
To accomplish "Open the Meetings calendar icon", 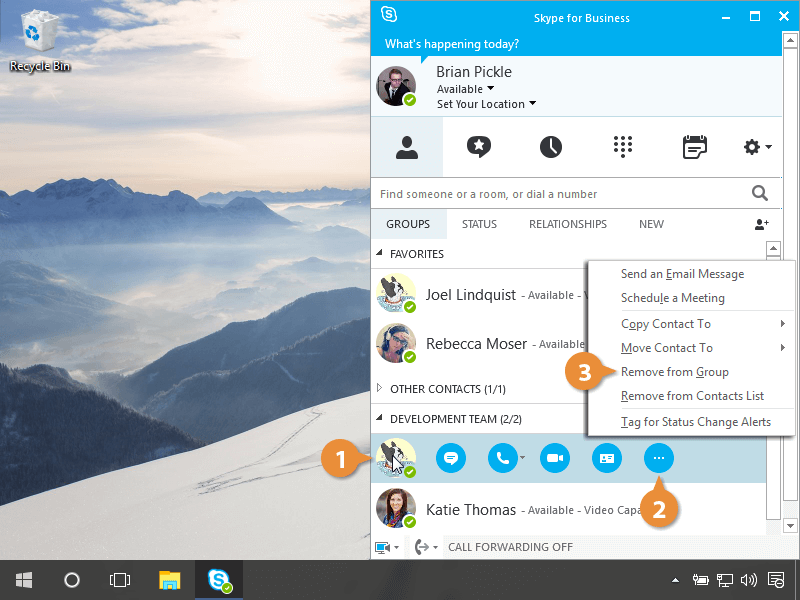I will [694, 147].
